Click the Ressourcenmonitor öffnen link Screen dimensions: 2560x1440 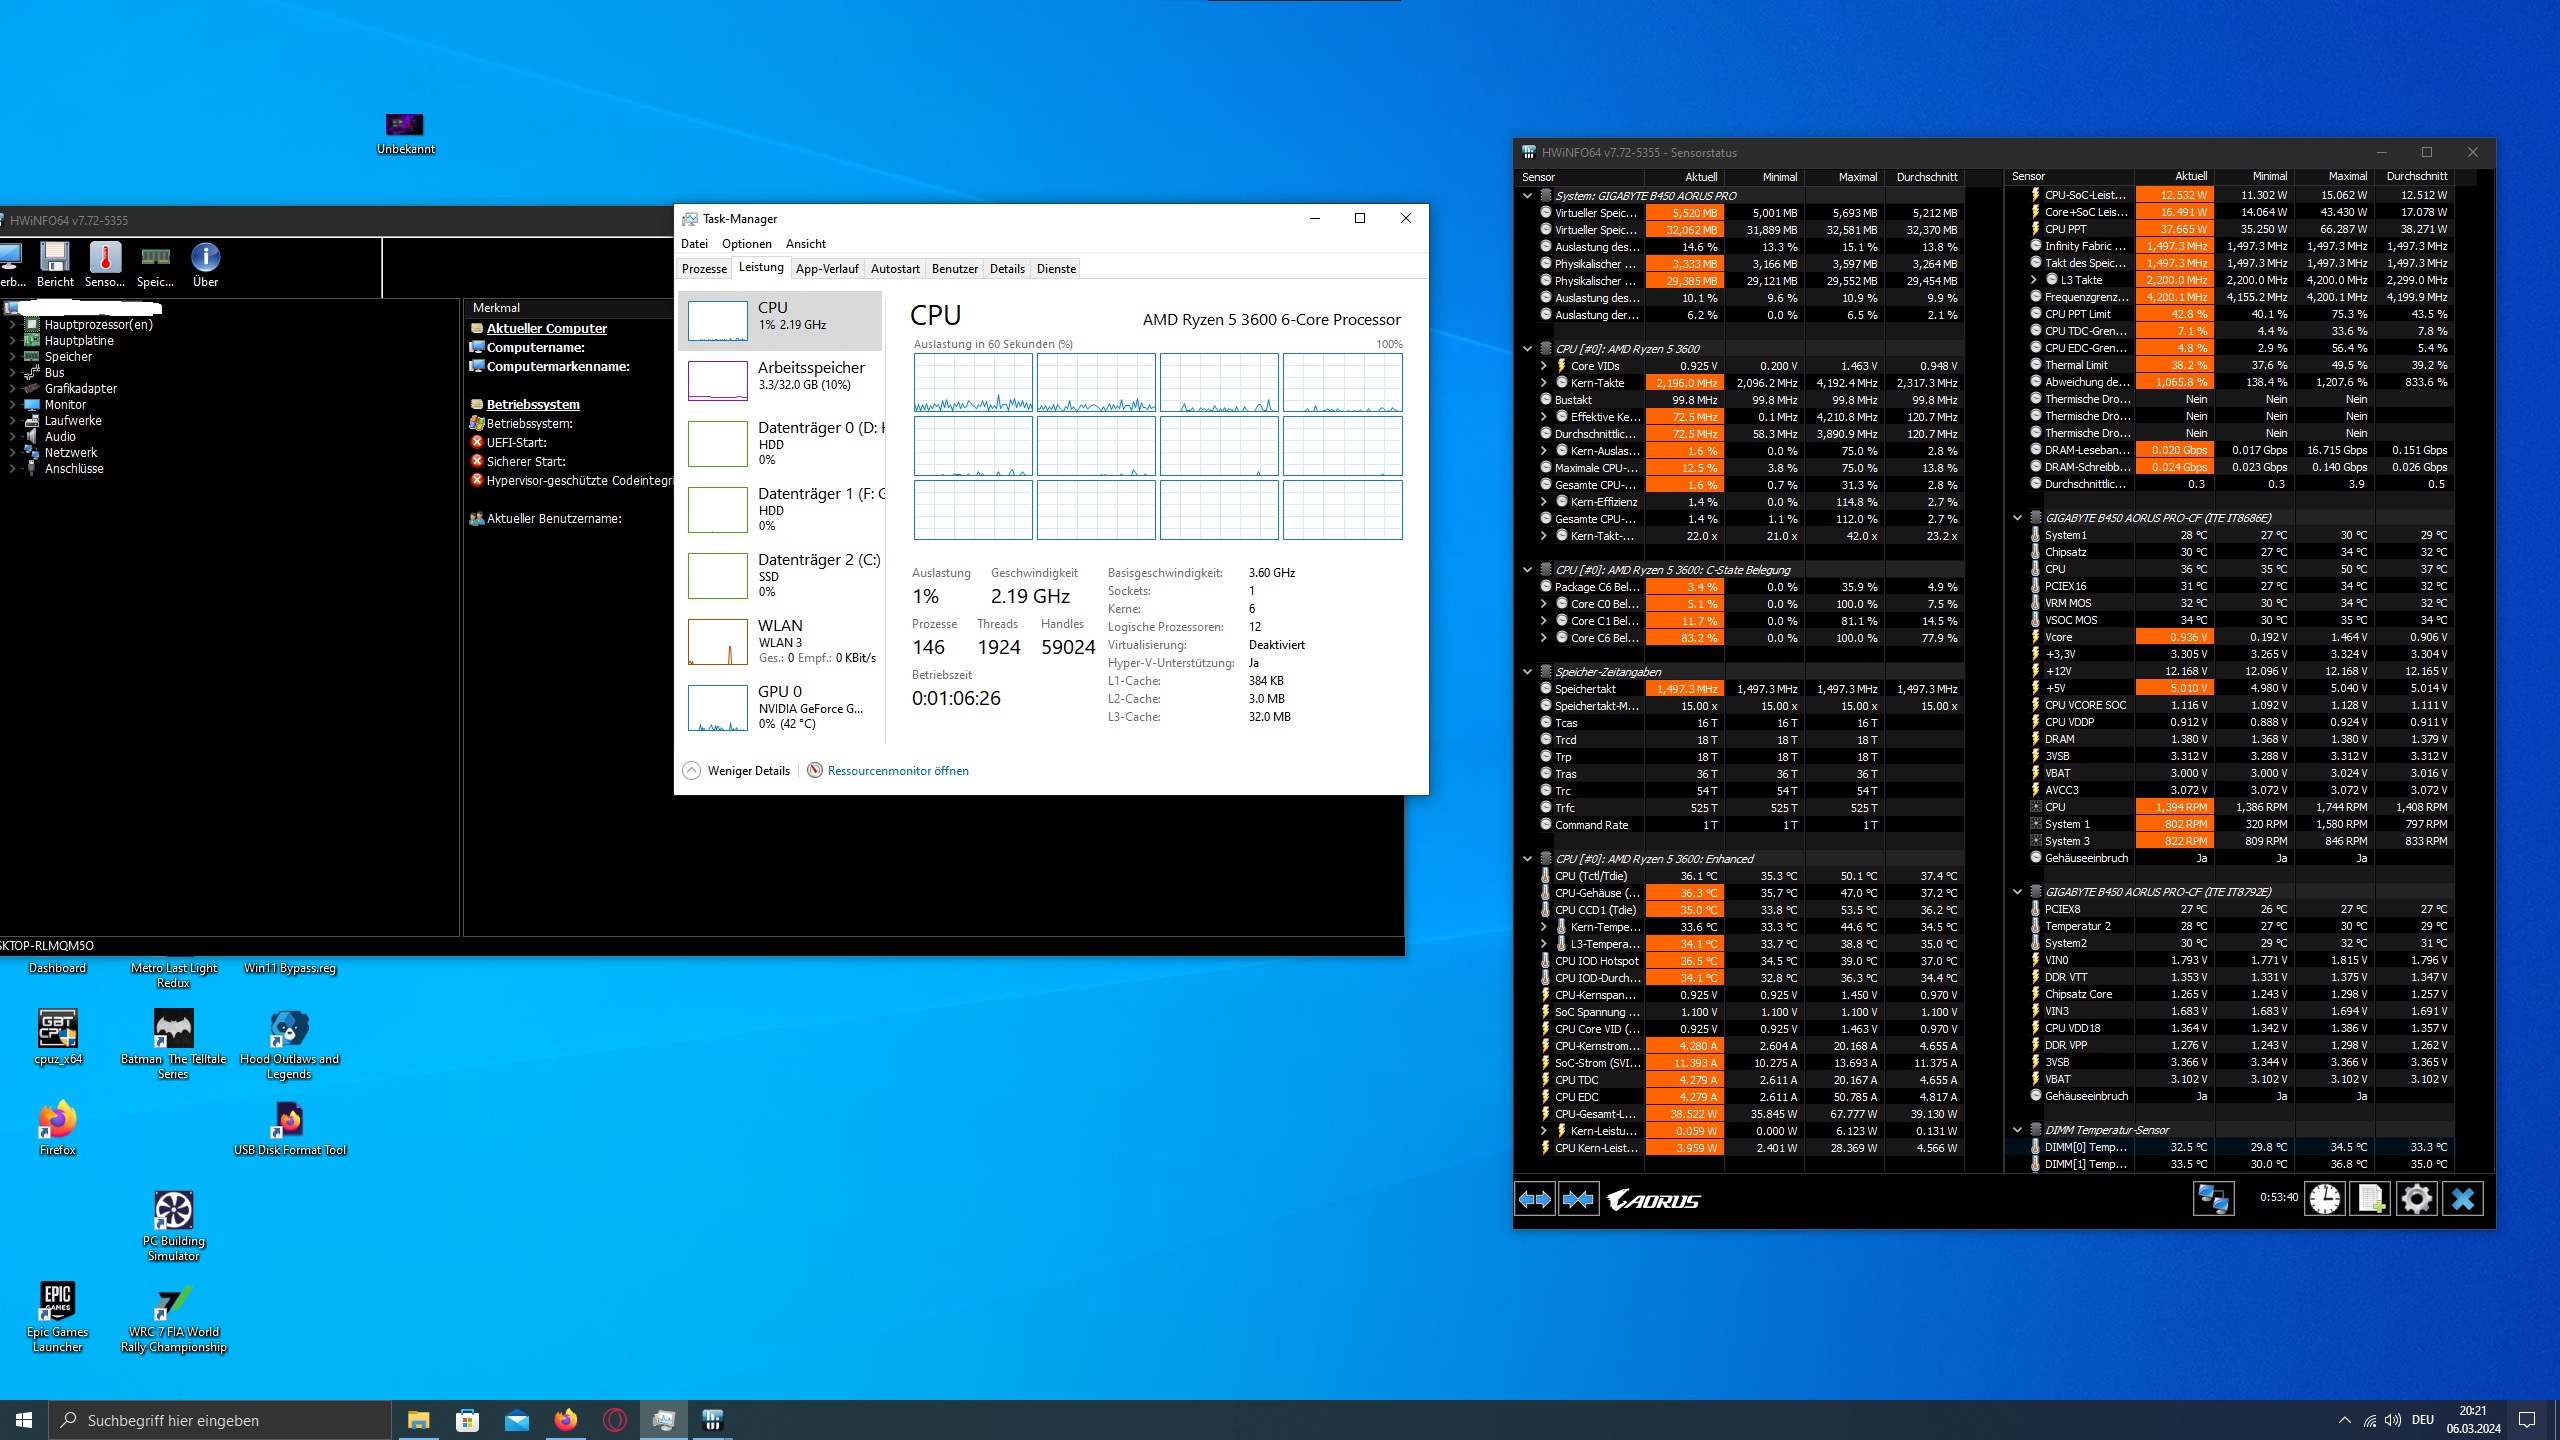click(897, 771)
